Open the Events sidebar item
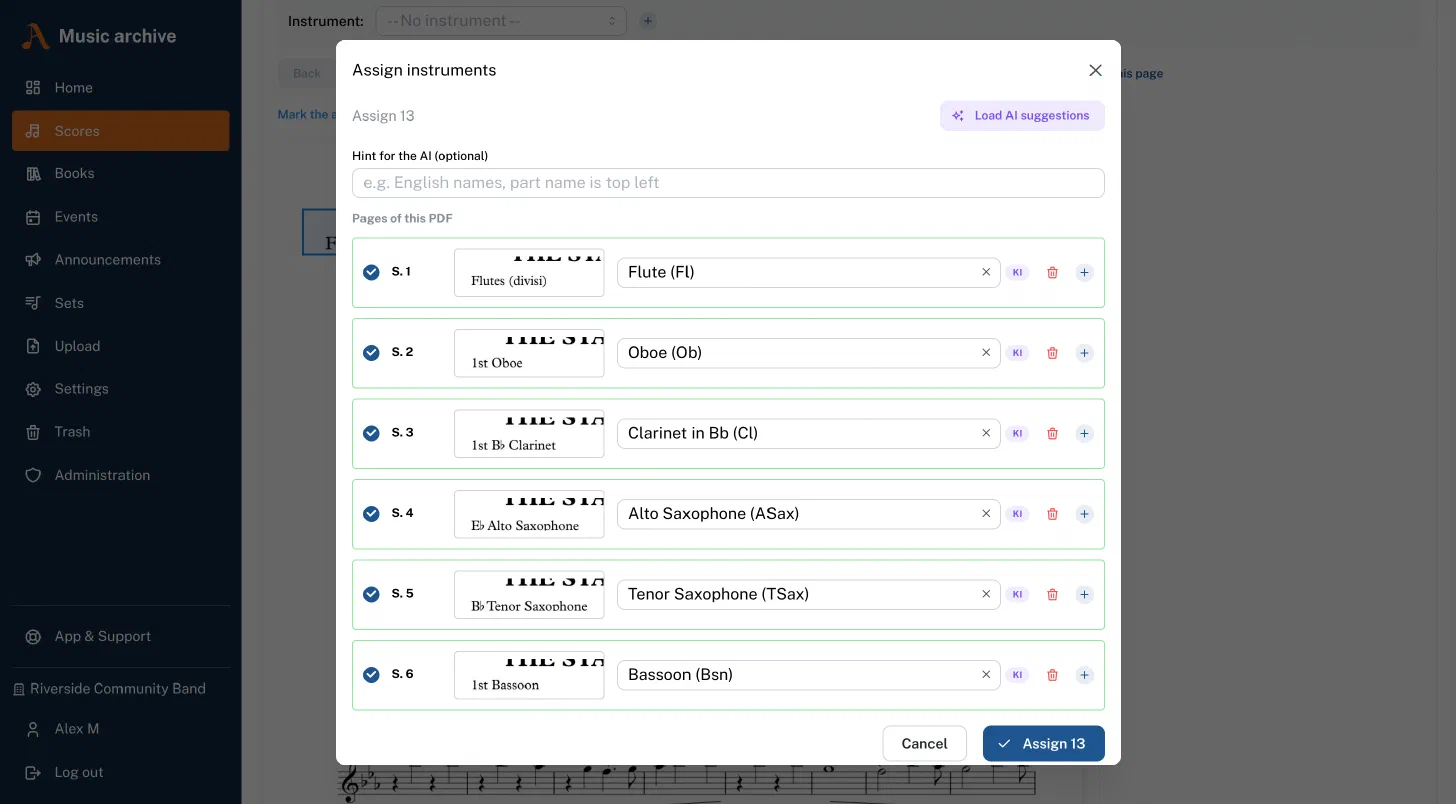 point(121,217)
